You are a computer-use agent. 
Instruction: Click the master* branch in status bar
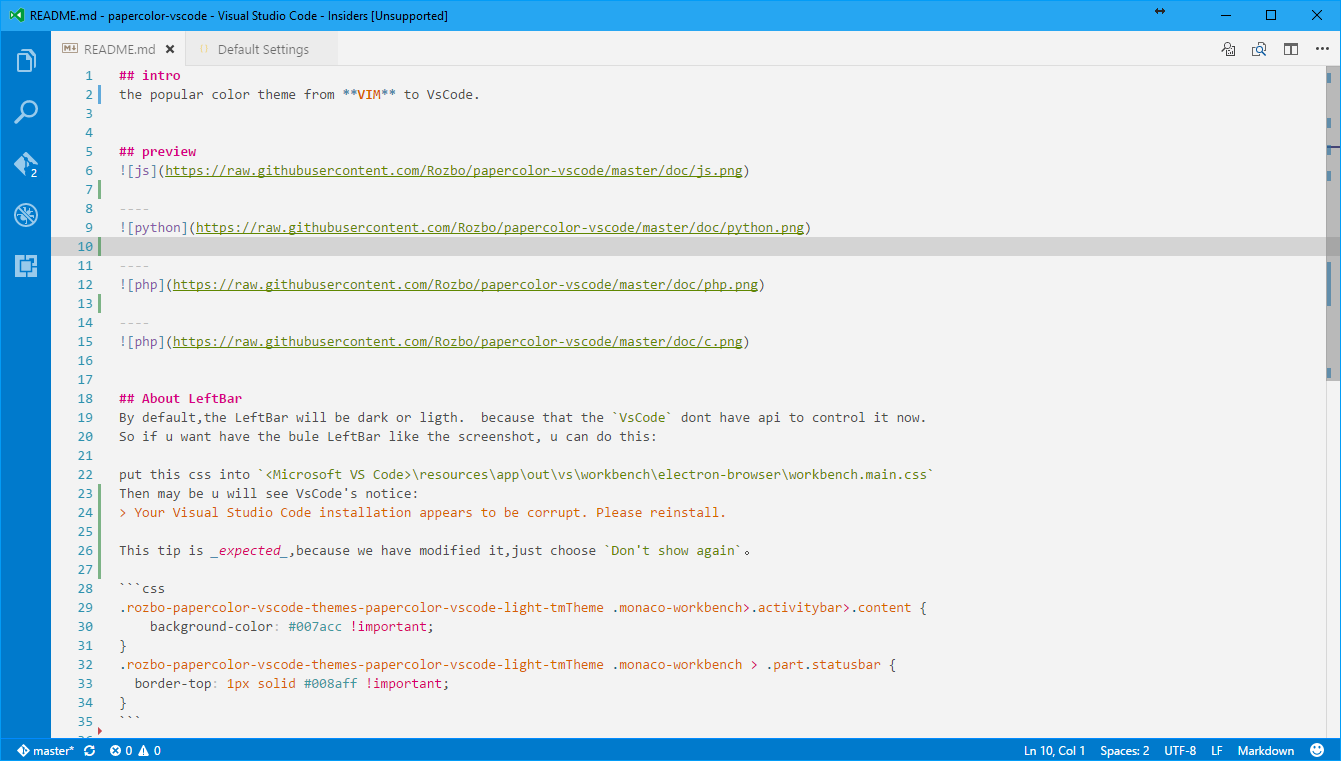click(x=46, y=750)
